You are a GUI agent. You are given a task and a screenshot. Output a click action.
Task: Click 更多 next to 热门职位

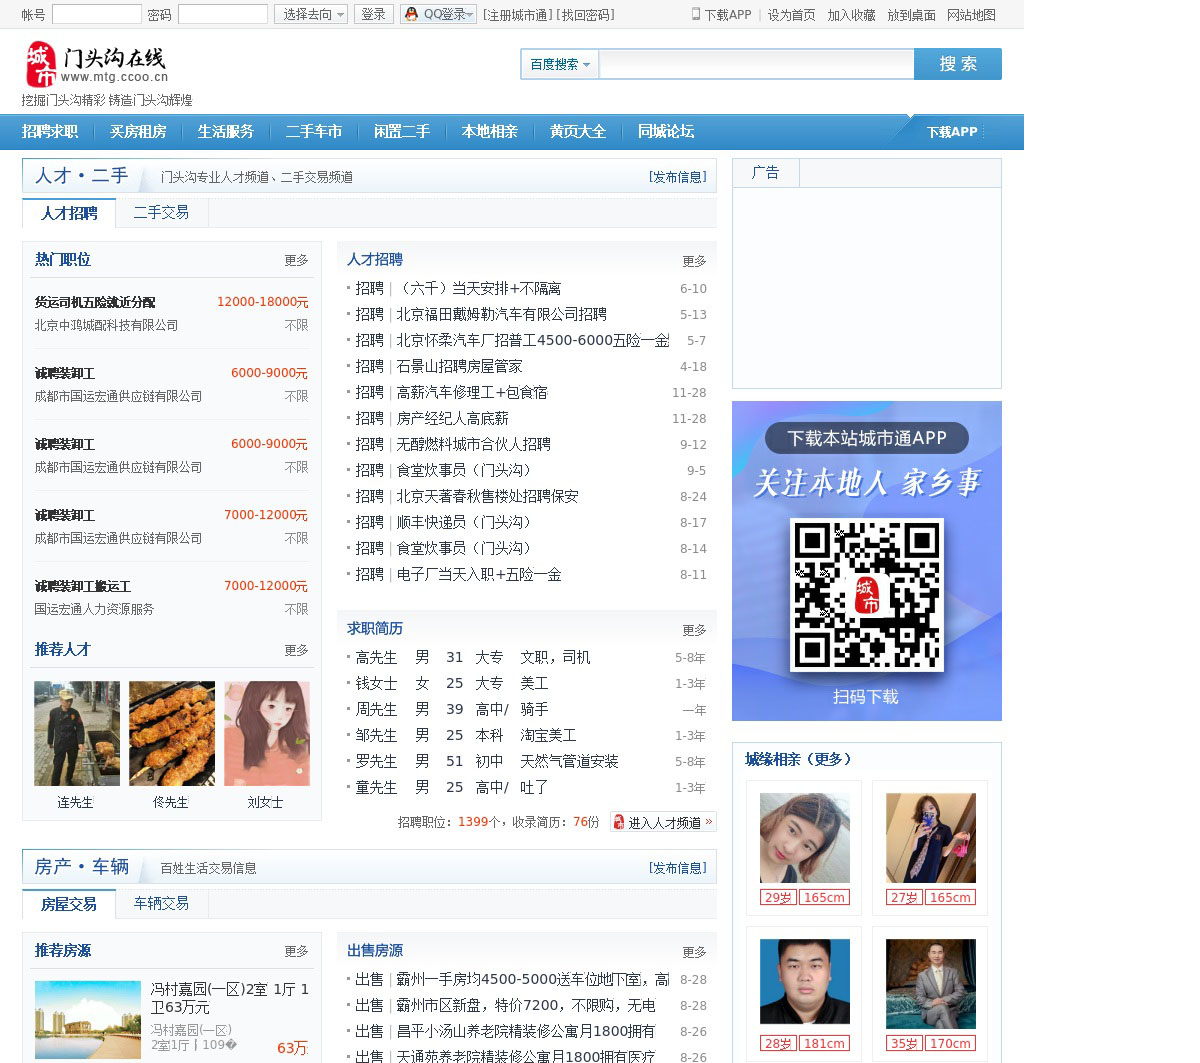tap(296, 260)
